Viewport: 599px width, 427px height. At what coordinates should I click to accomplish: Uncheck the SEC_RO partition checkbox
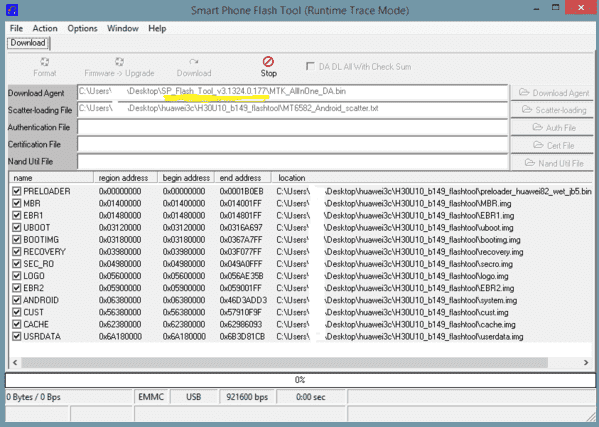click(16, 264)
